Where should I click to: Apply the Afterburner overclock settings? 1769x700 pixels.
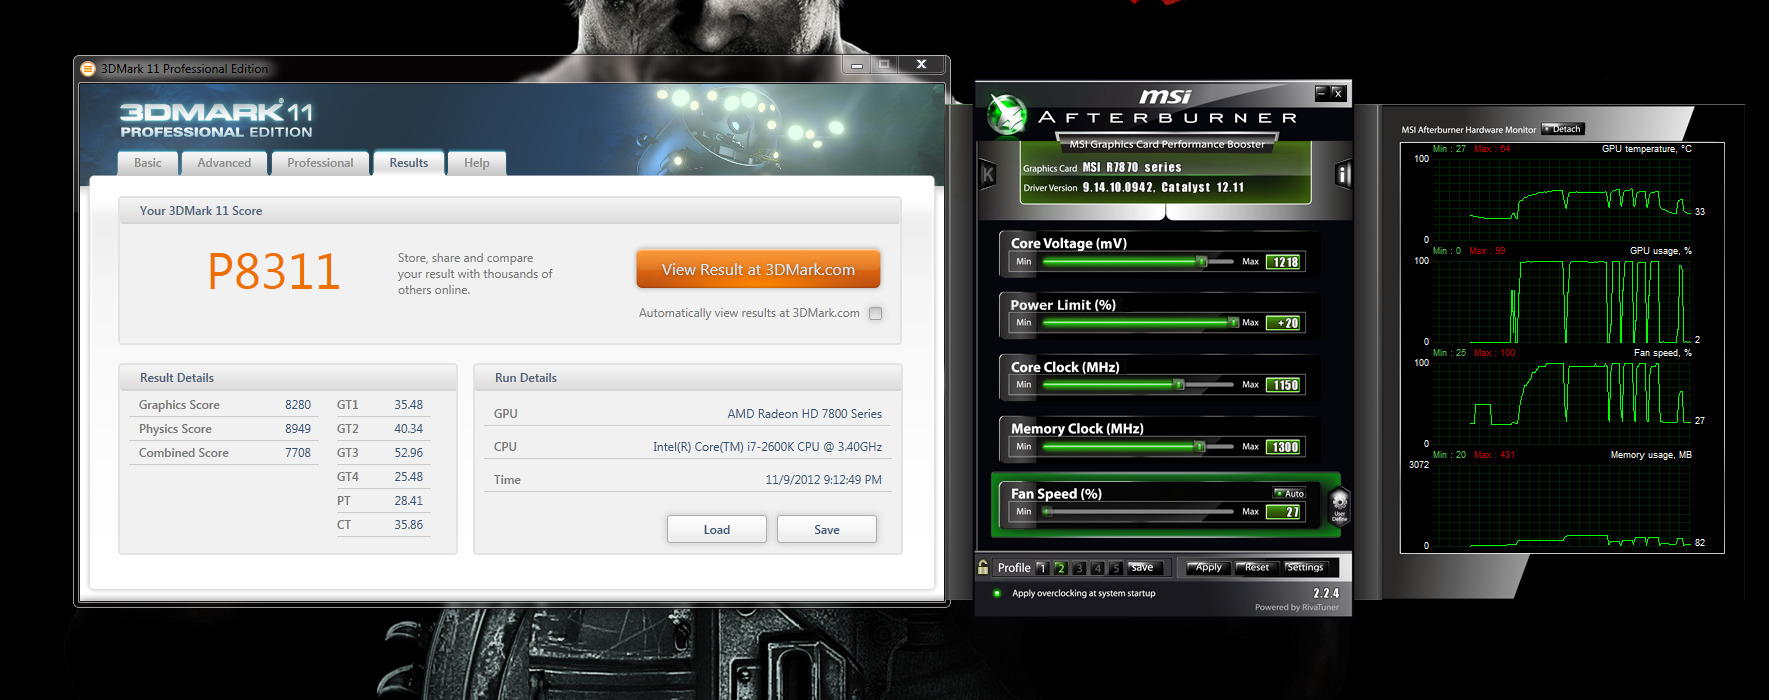1207,567
